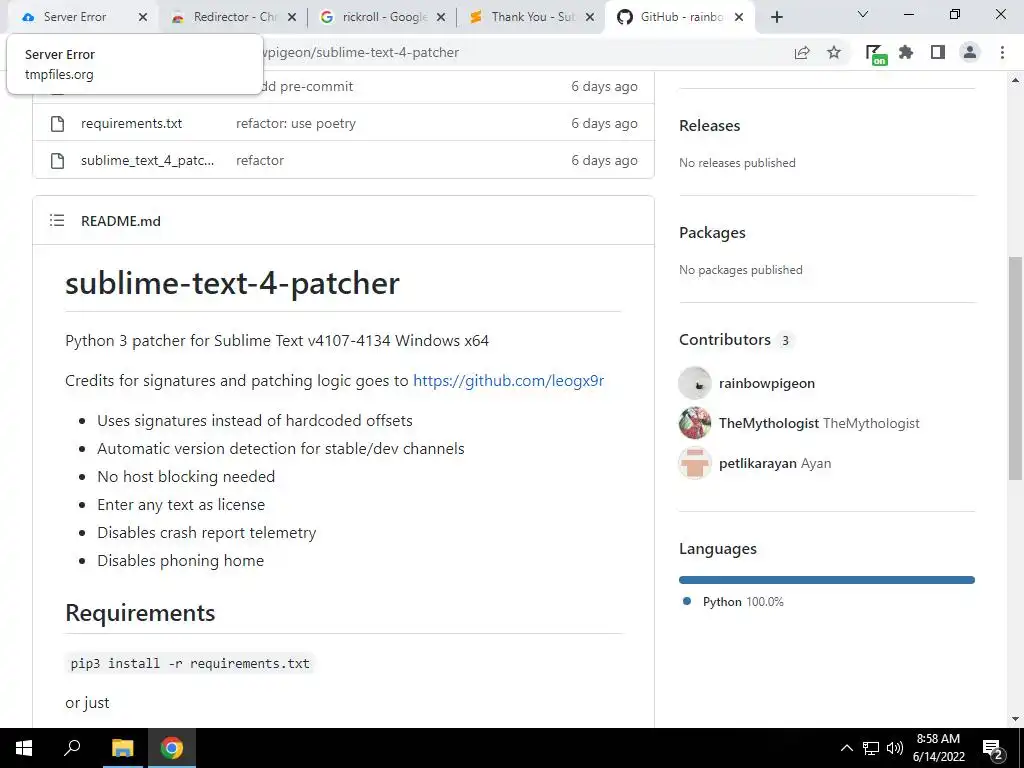Close the Redirector tab
The width and height of the screenshot is (1024, 768).
coord(292,17)
